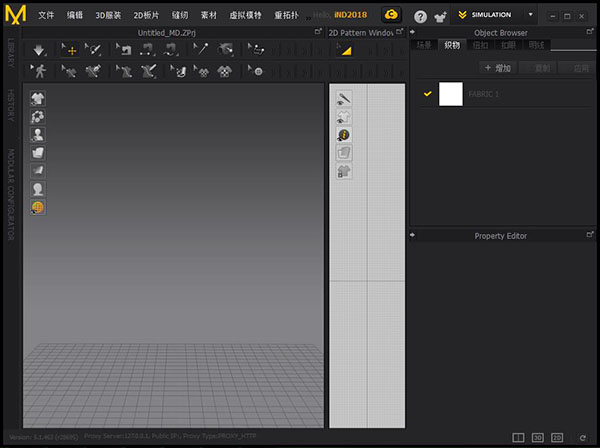Toggle the second 3D viewport display icon

click(x=38, y=116)
